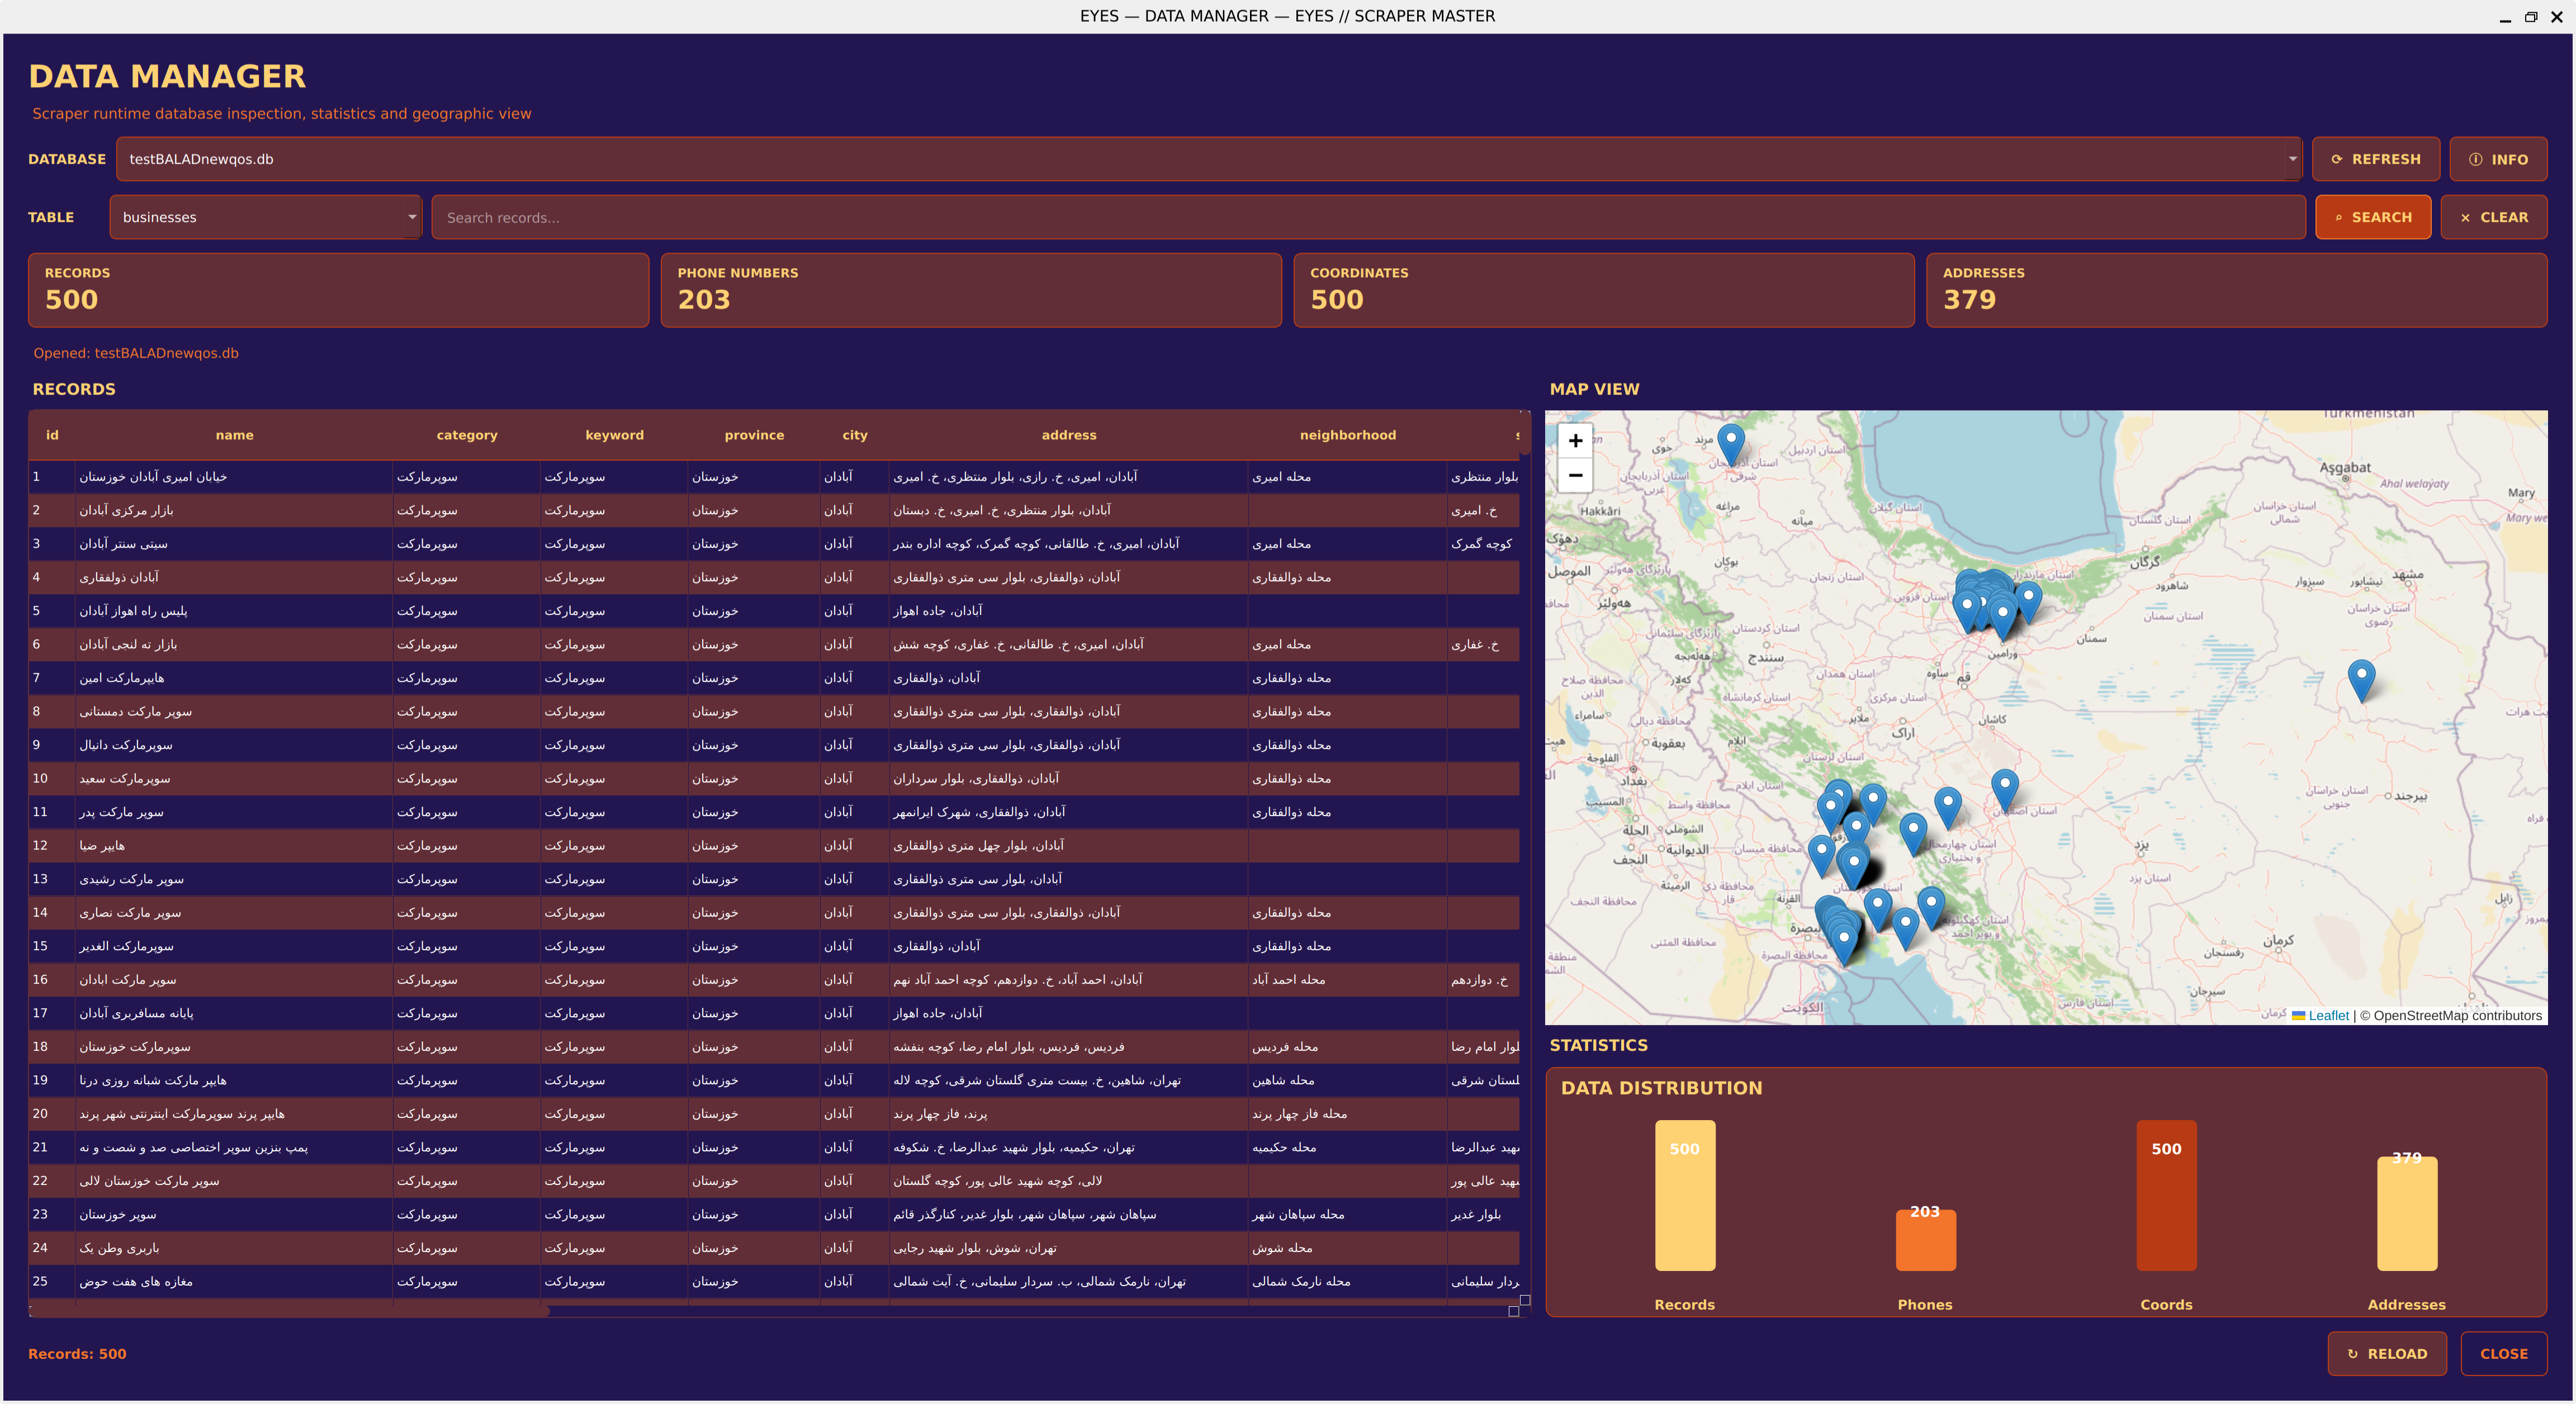Sort by keyword column header
The image size is (2576, 1404).
click(614, 435)
